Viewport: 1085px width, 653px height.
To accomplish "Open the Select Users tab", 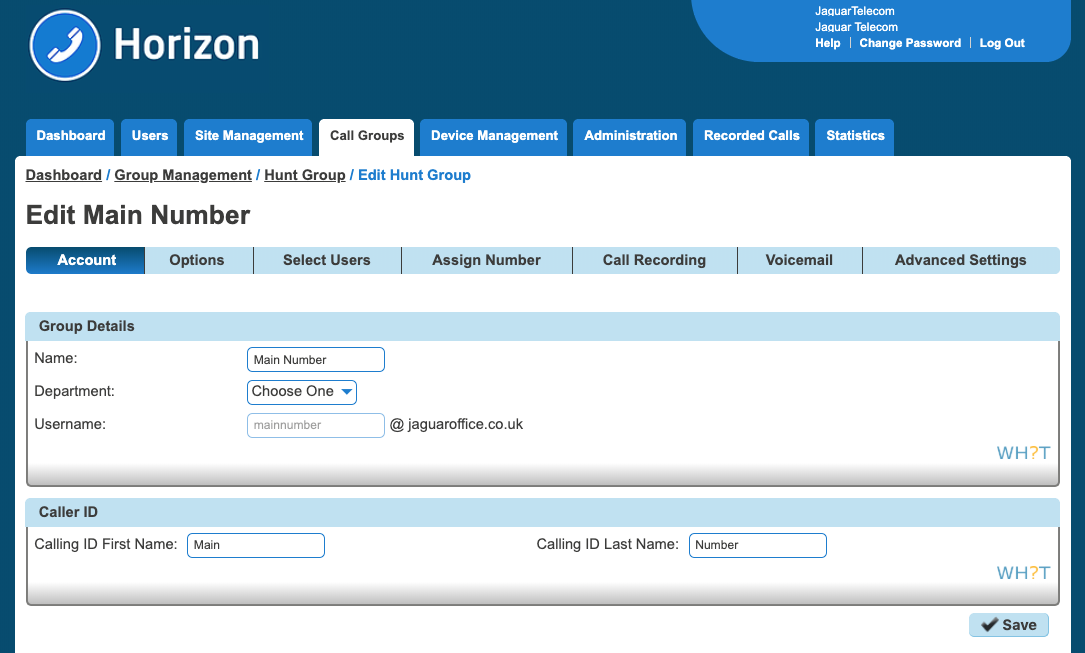I will [x=326, y=260].
